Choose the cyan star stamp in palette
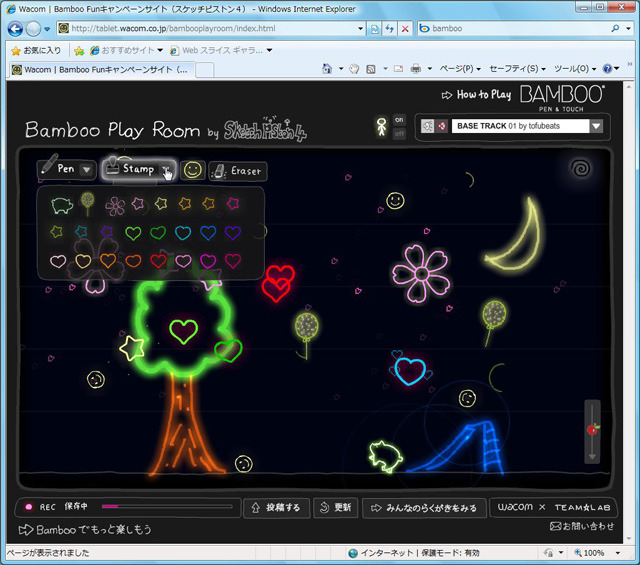The width and height of the screenshot is (640, 565). [x=81, y=232]
